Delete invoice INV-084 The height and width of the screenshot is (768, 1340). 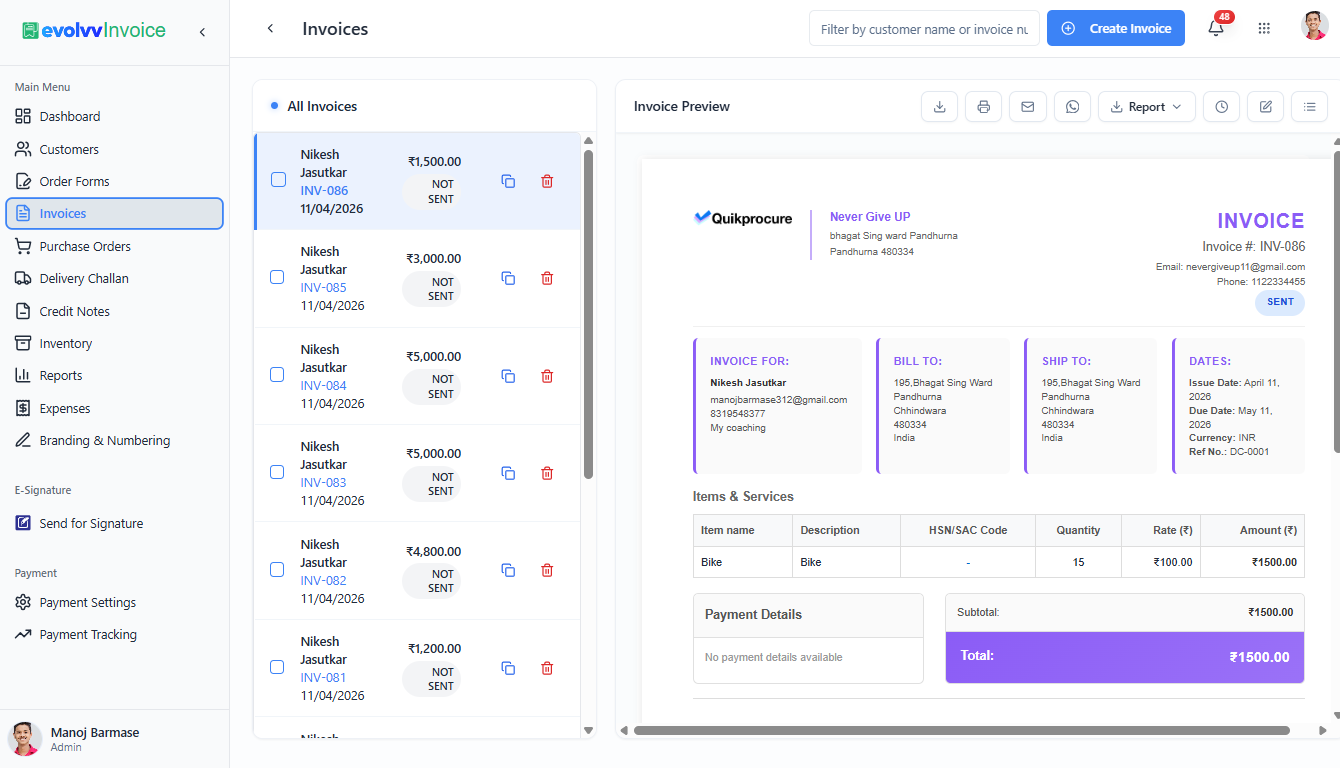tap(547, 376)
